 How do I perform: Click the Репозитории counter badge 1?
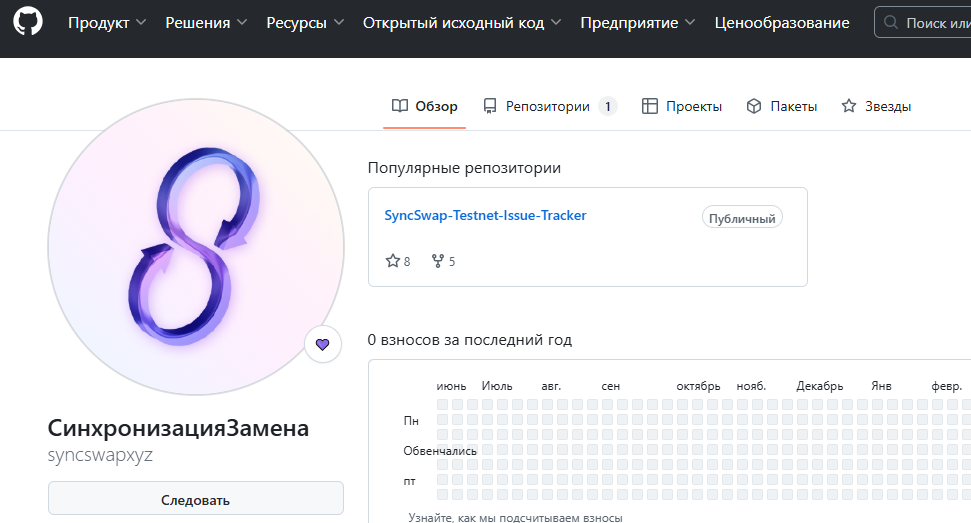point(607,106)
